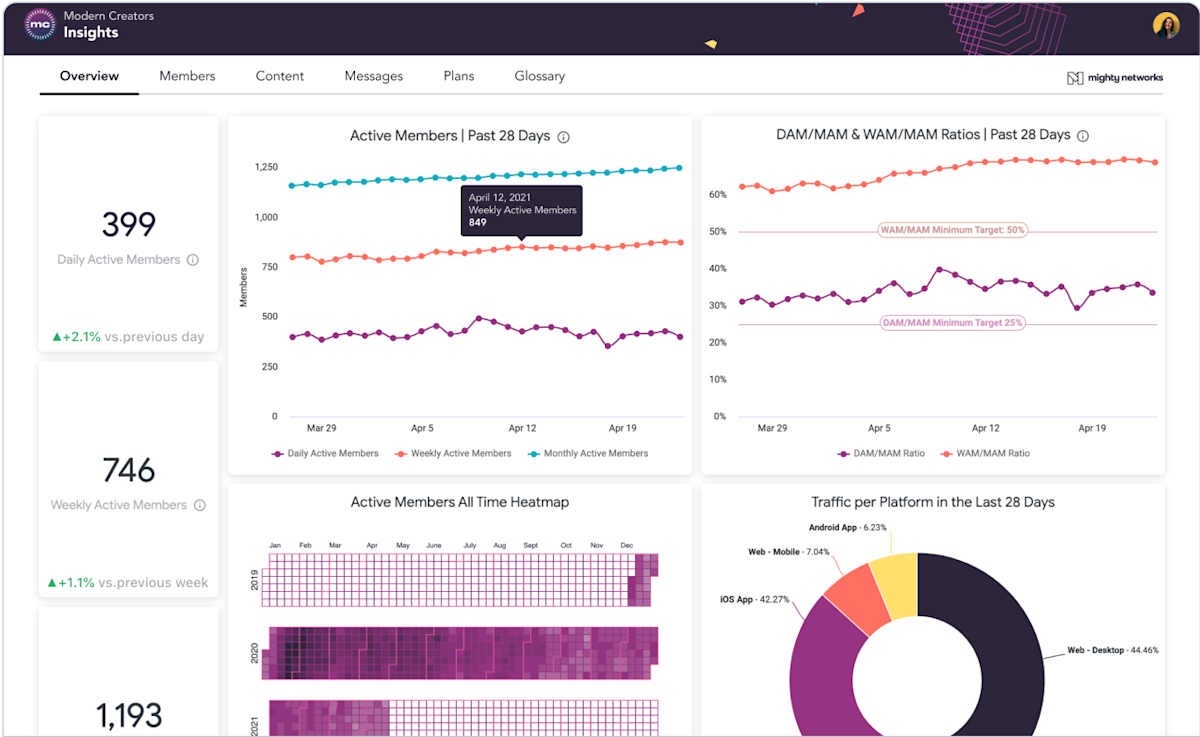The image size is (1200, 737).
Task: Click the Modern Creators Insights header title
Action: [109, 25]
